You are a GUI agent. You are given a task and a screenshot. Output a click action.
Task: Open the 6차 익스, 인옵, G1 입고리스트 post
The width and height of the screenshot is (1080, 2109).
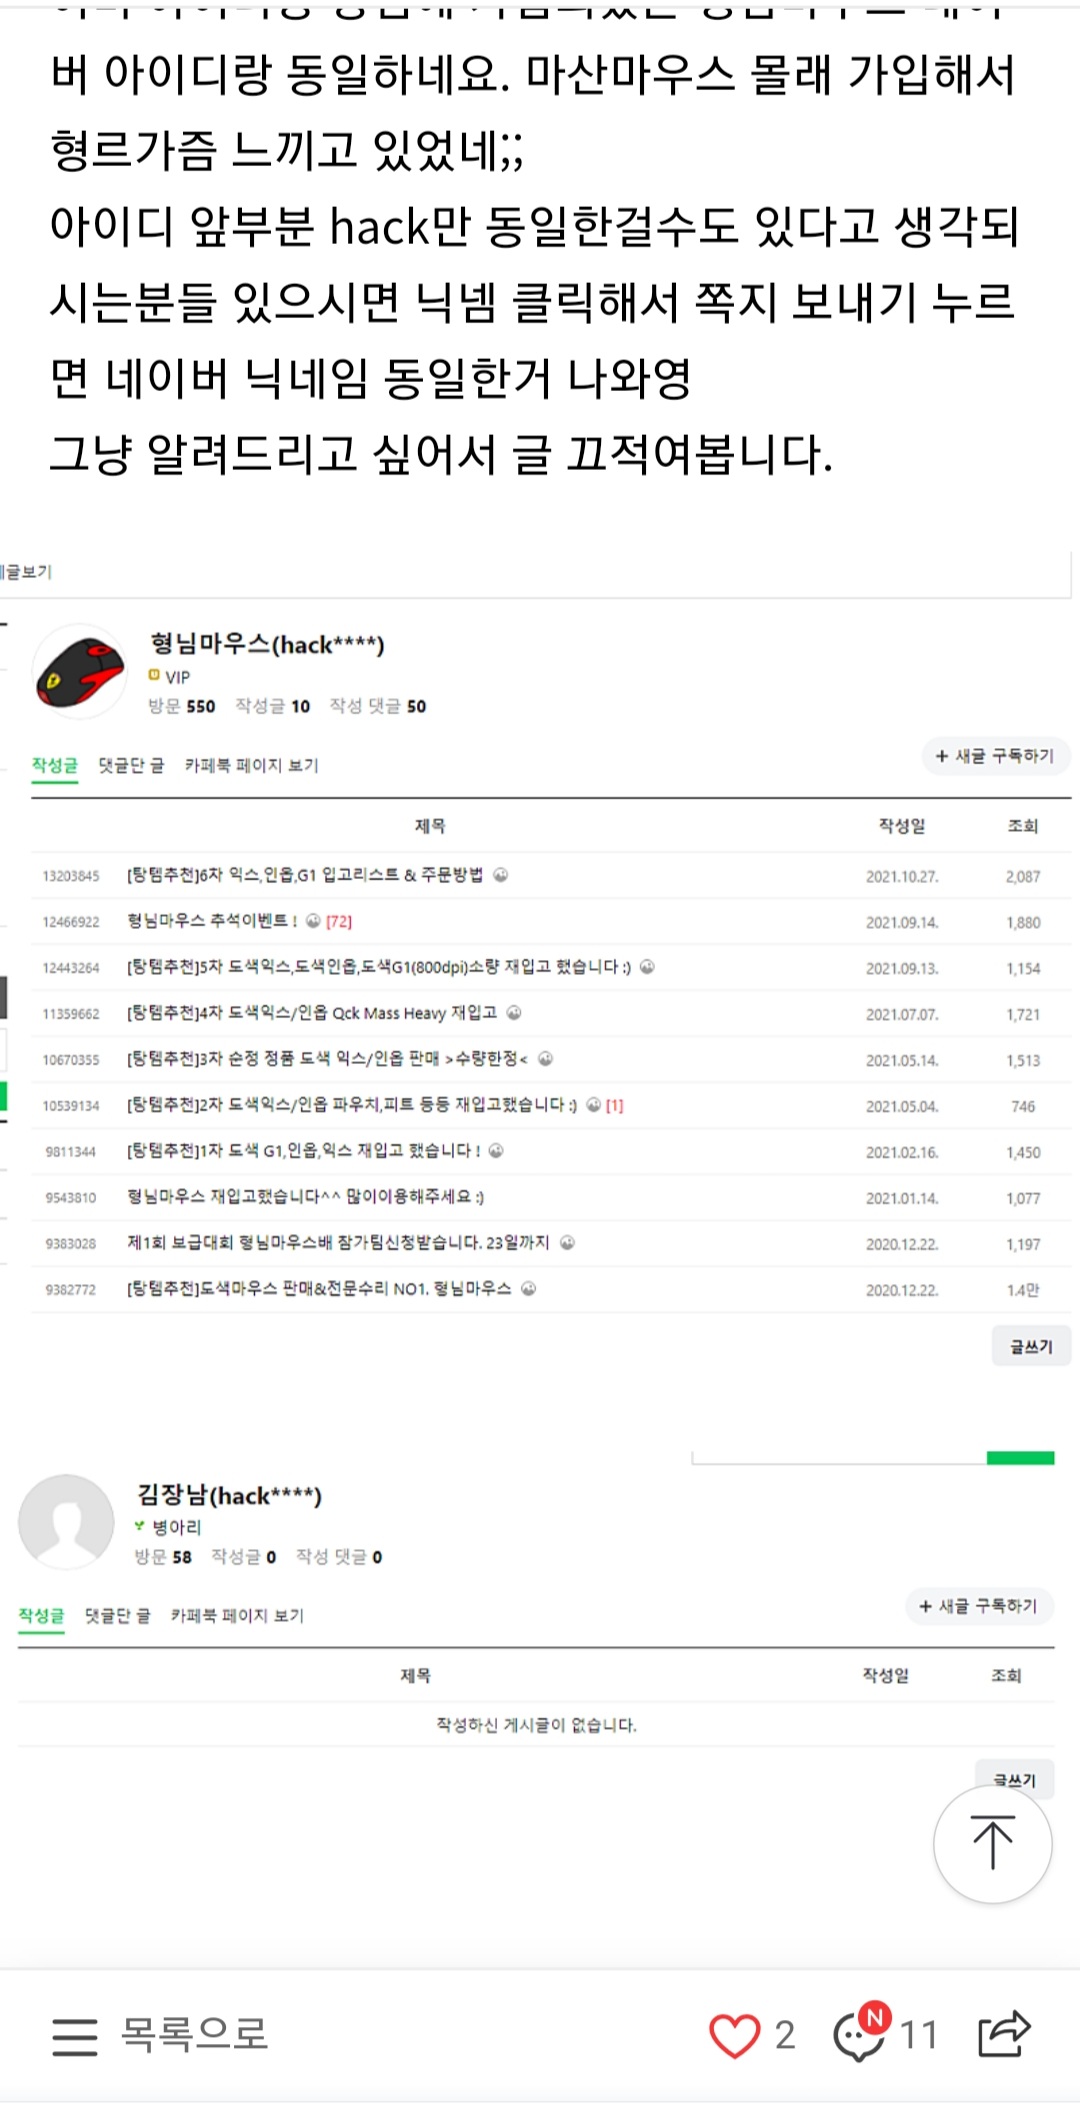coord(305,875)
